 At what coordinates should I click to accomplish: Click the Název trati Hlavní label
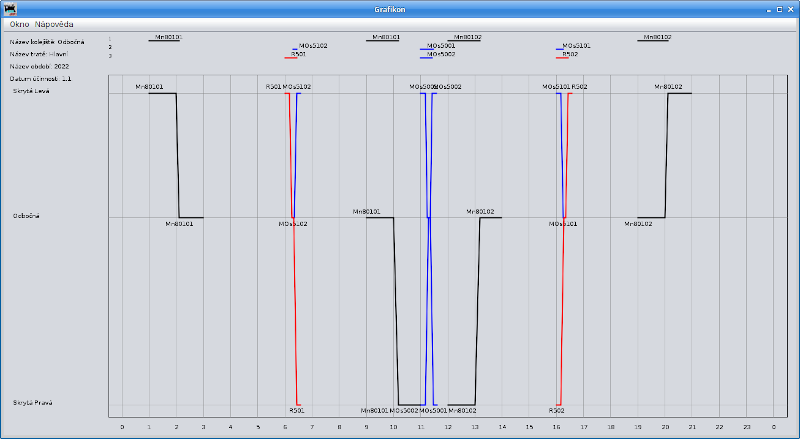click(x=40, y=54)
